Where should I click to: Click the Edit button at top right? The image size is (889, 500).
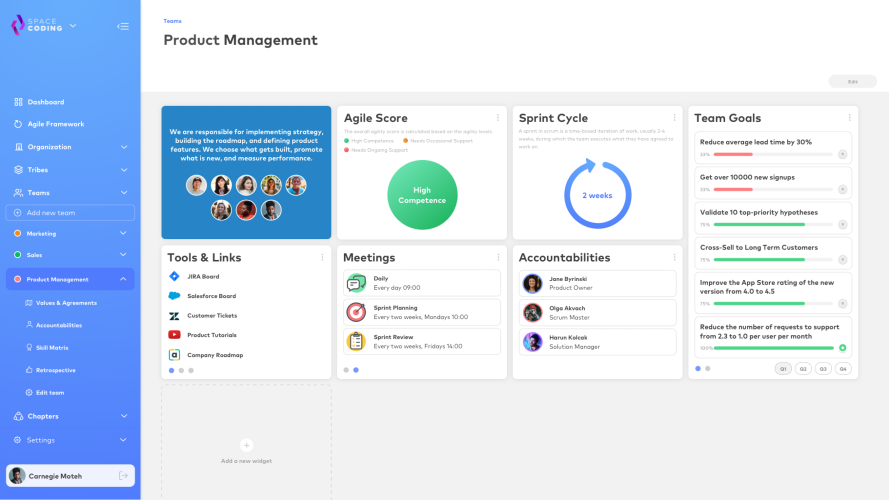852,82
